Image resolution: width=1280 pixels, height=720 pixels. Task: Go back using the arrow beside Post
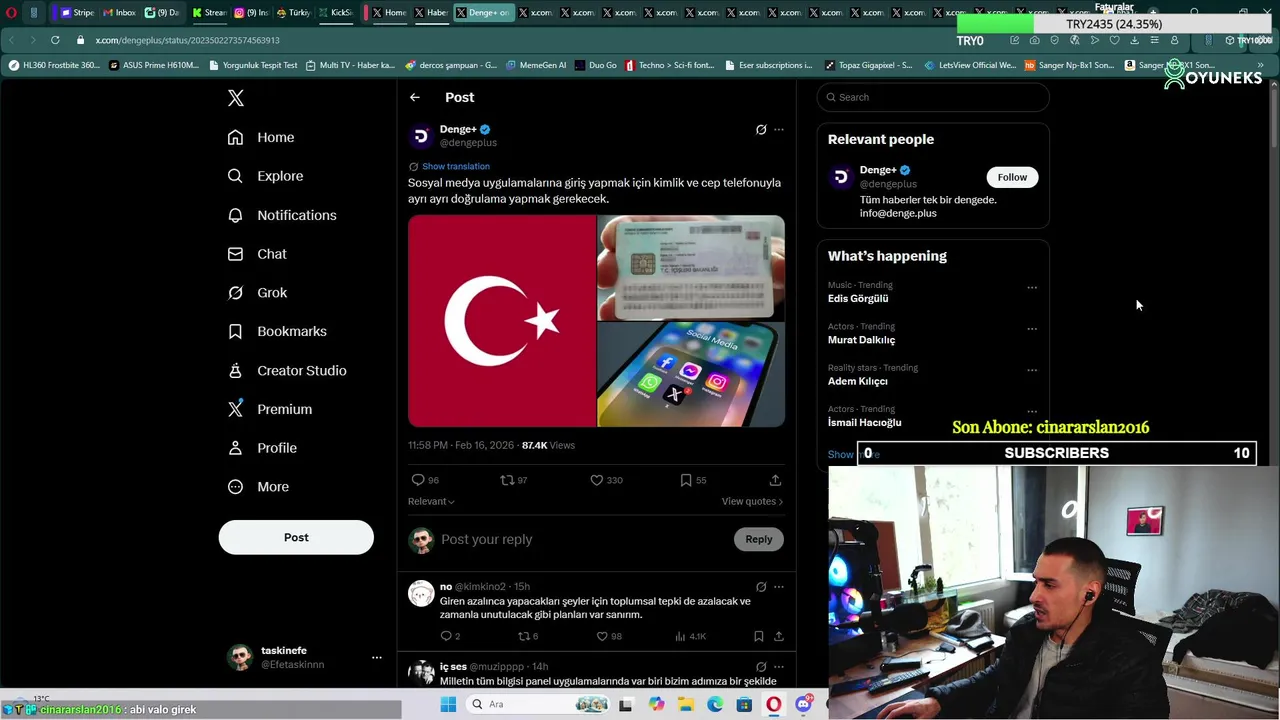(415, 97)
